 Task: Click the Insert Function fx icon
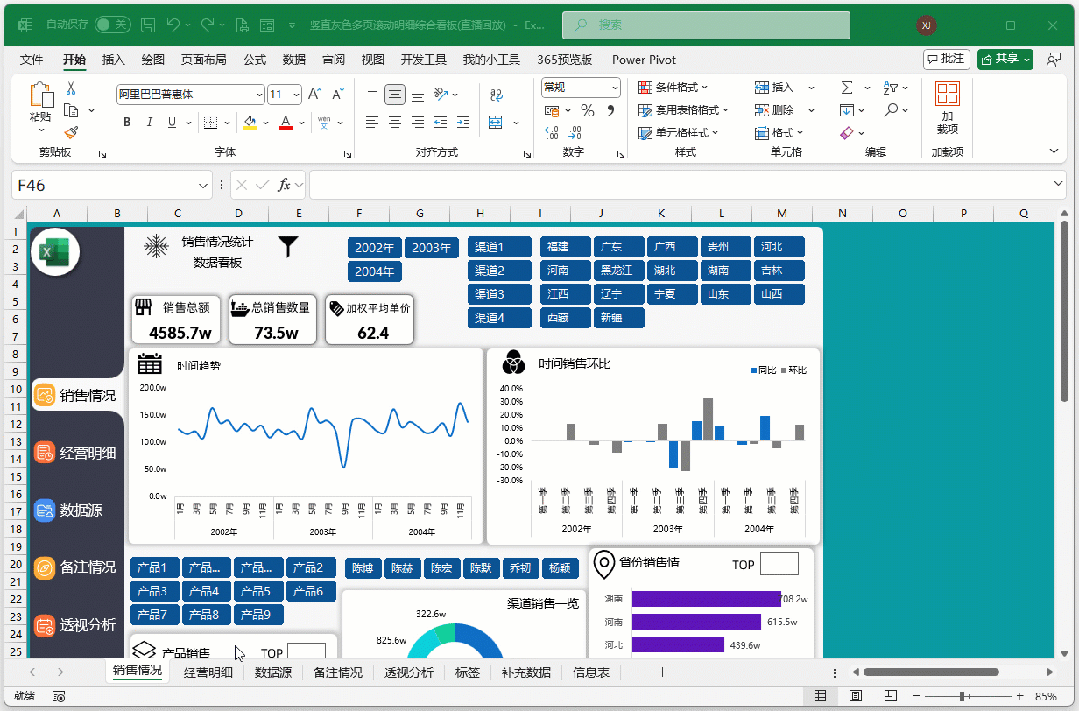pyautogui.click(x=284, y=184)
